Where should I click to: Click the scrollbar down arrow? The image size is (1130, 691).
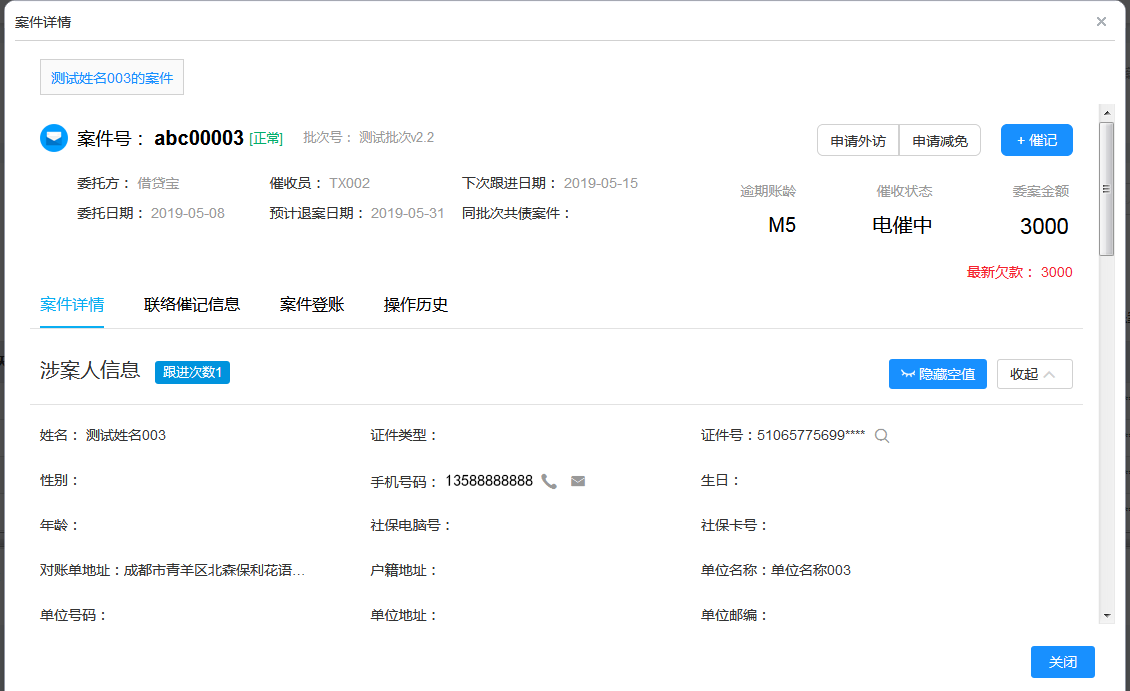click(x=1106, y=615)
